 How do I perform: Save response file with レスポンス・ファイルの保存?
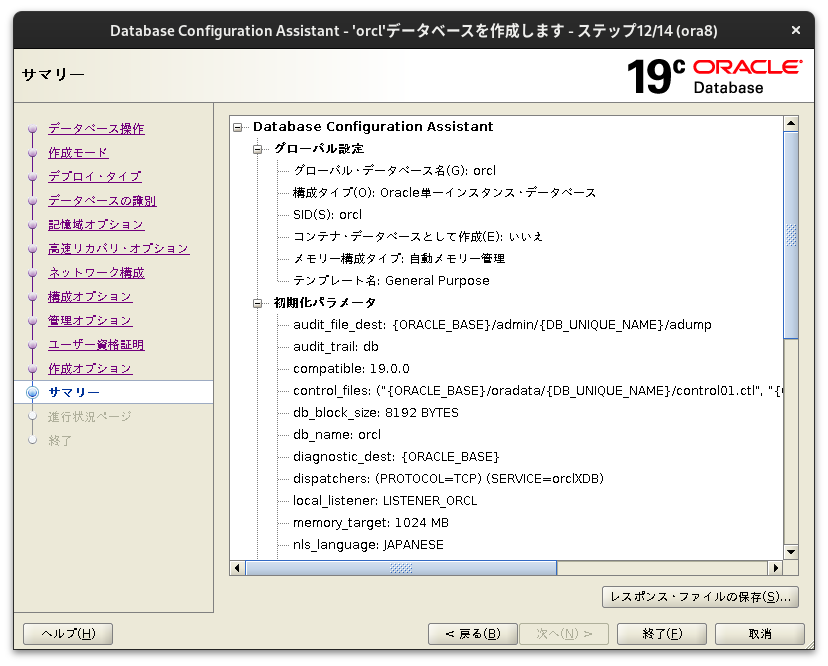[700, 597]
